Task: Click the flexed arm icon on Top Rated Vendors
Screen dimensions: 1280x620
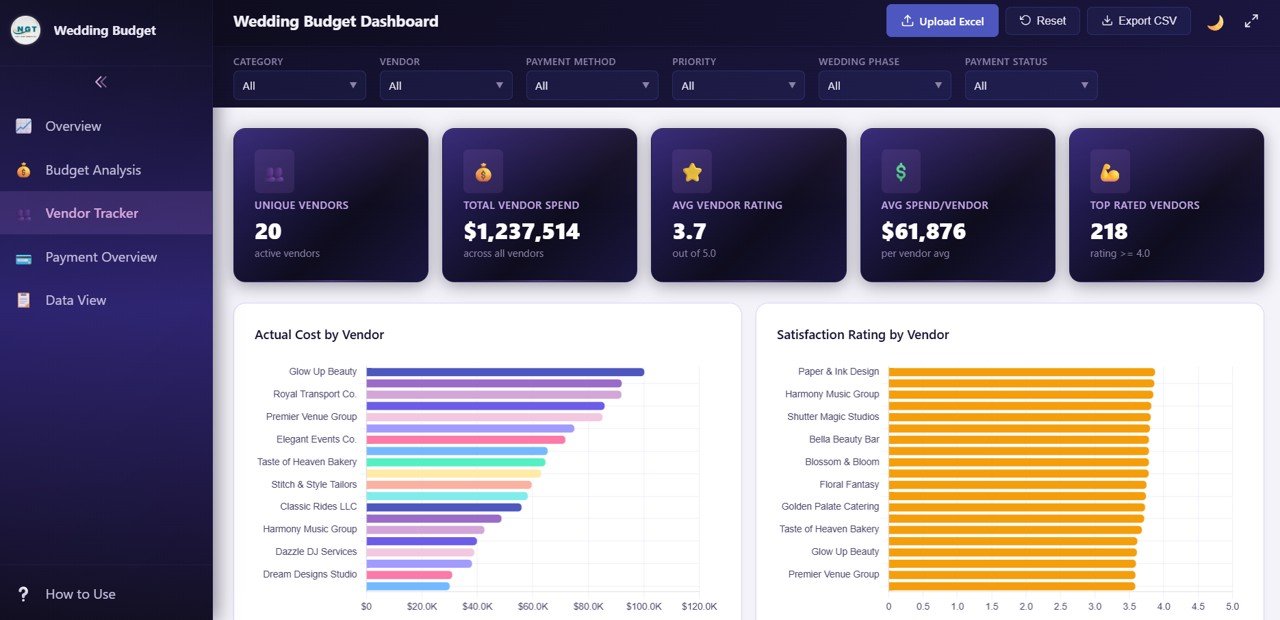Action: pos(1110,171)
